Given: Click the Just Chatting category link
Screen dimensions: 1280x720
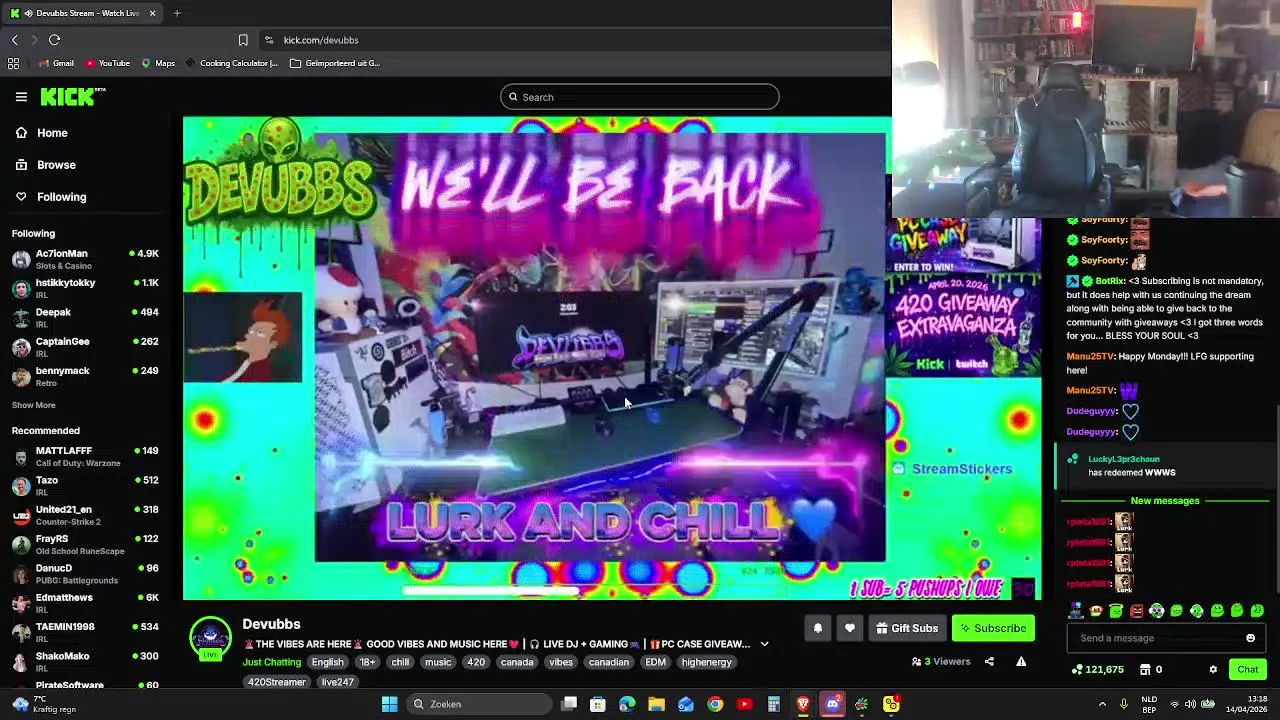Looking at the screenshot, I should (271, 662).
